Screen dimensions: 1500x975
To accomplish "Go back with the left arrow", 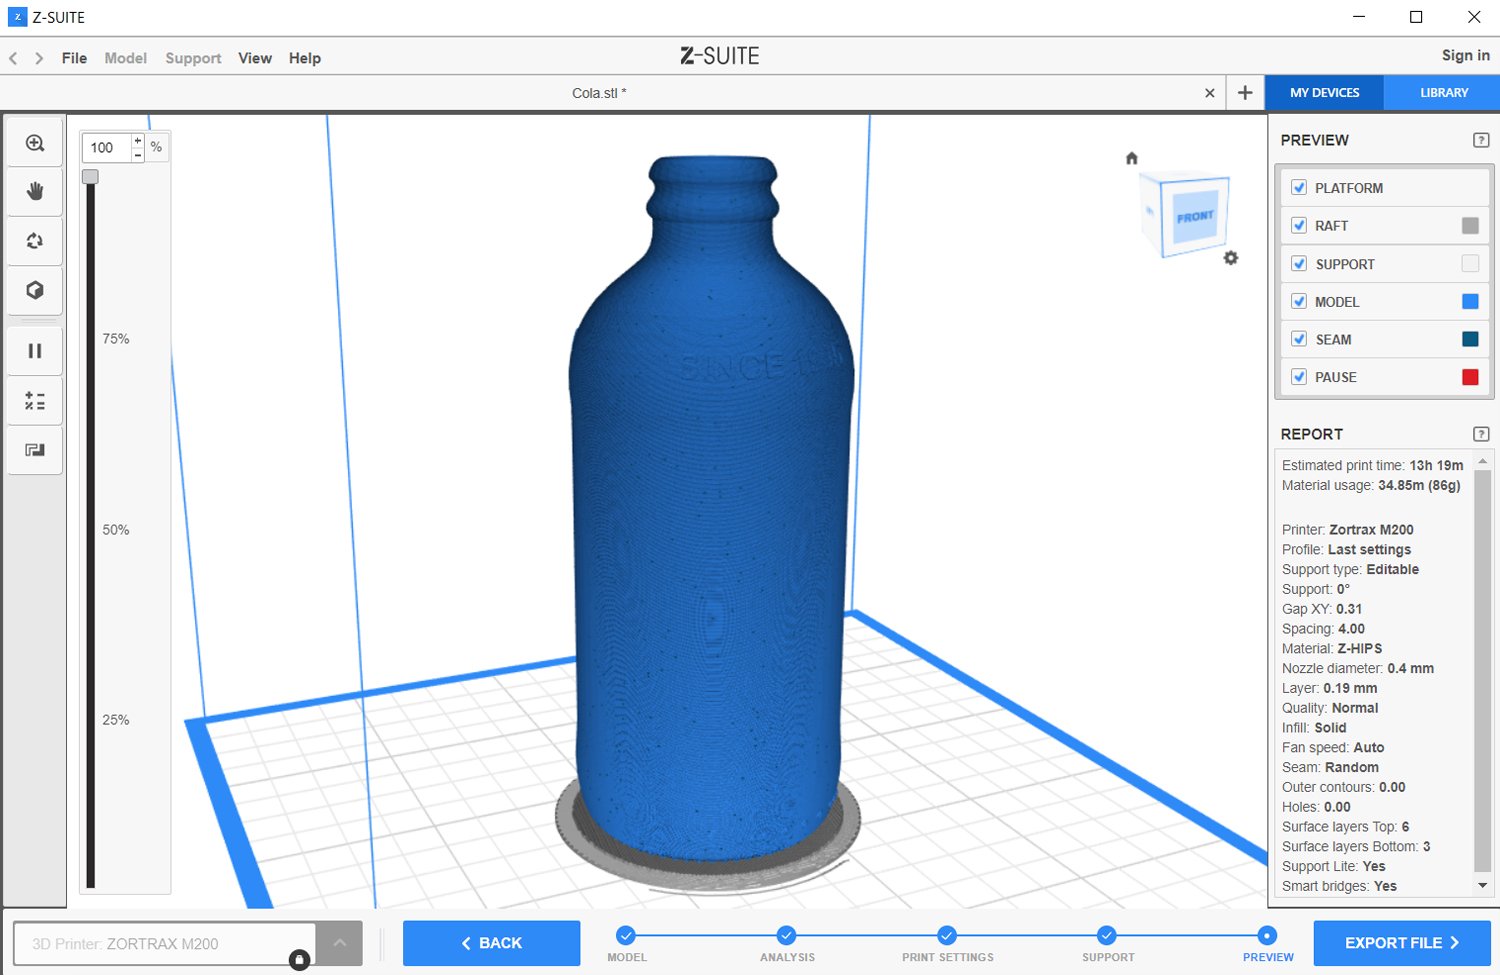I will [x=13, y=58].
